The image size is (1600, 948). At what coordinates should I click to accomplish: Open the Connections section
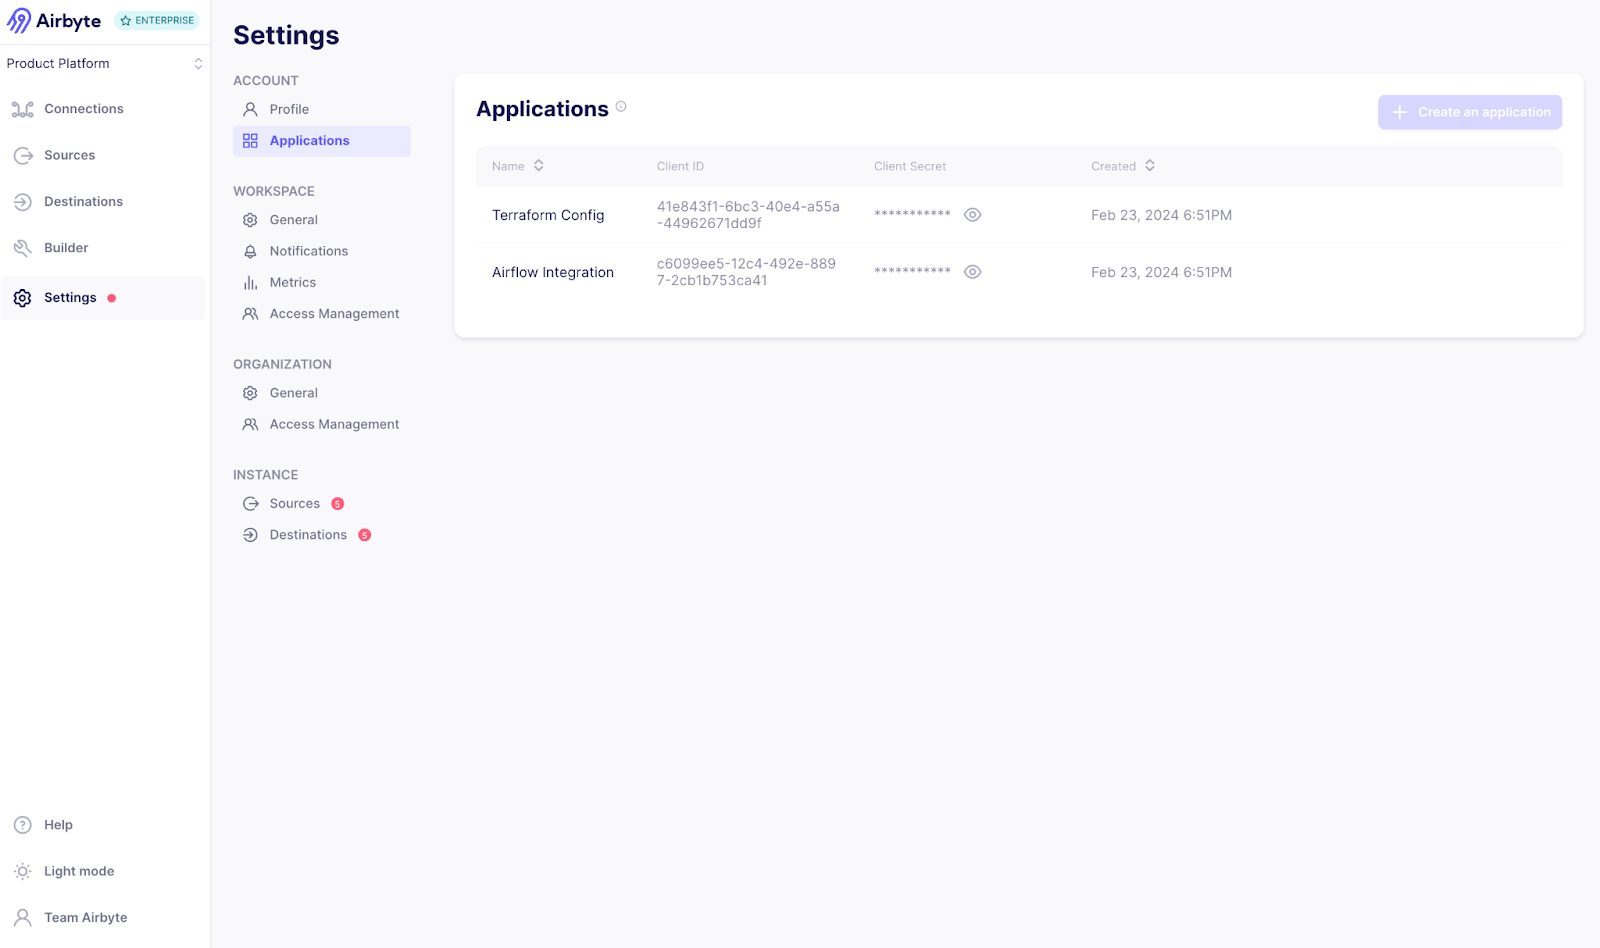83,108
